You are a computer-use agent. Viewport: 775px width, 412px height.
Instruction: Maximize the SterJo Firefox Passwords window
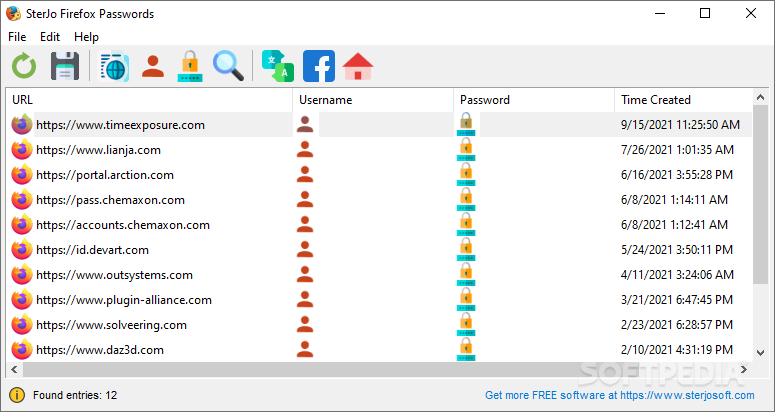point(705,13)
